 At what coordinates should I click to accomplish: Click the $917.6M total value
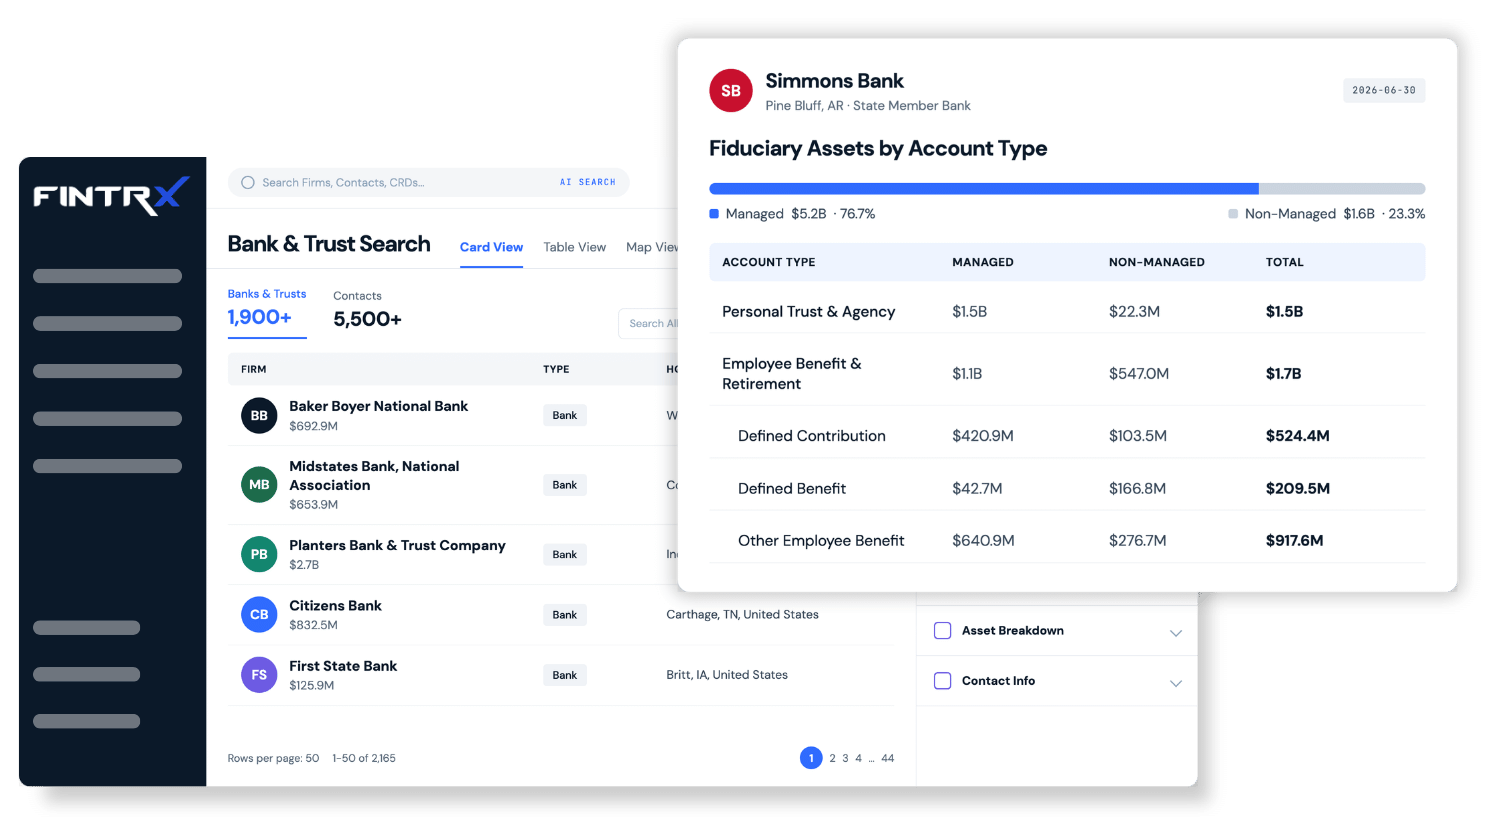(1294, 541)
